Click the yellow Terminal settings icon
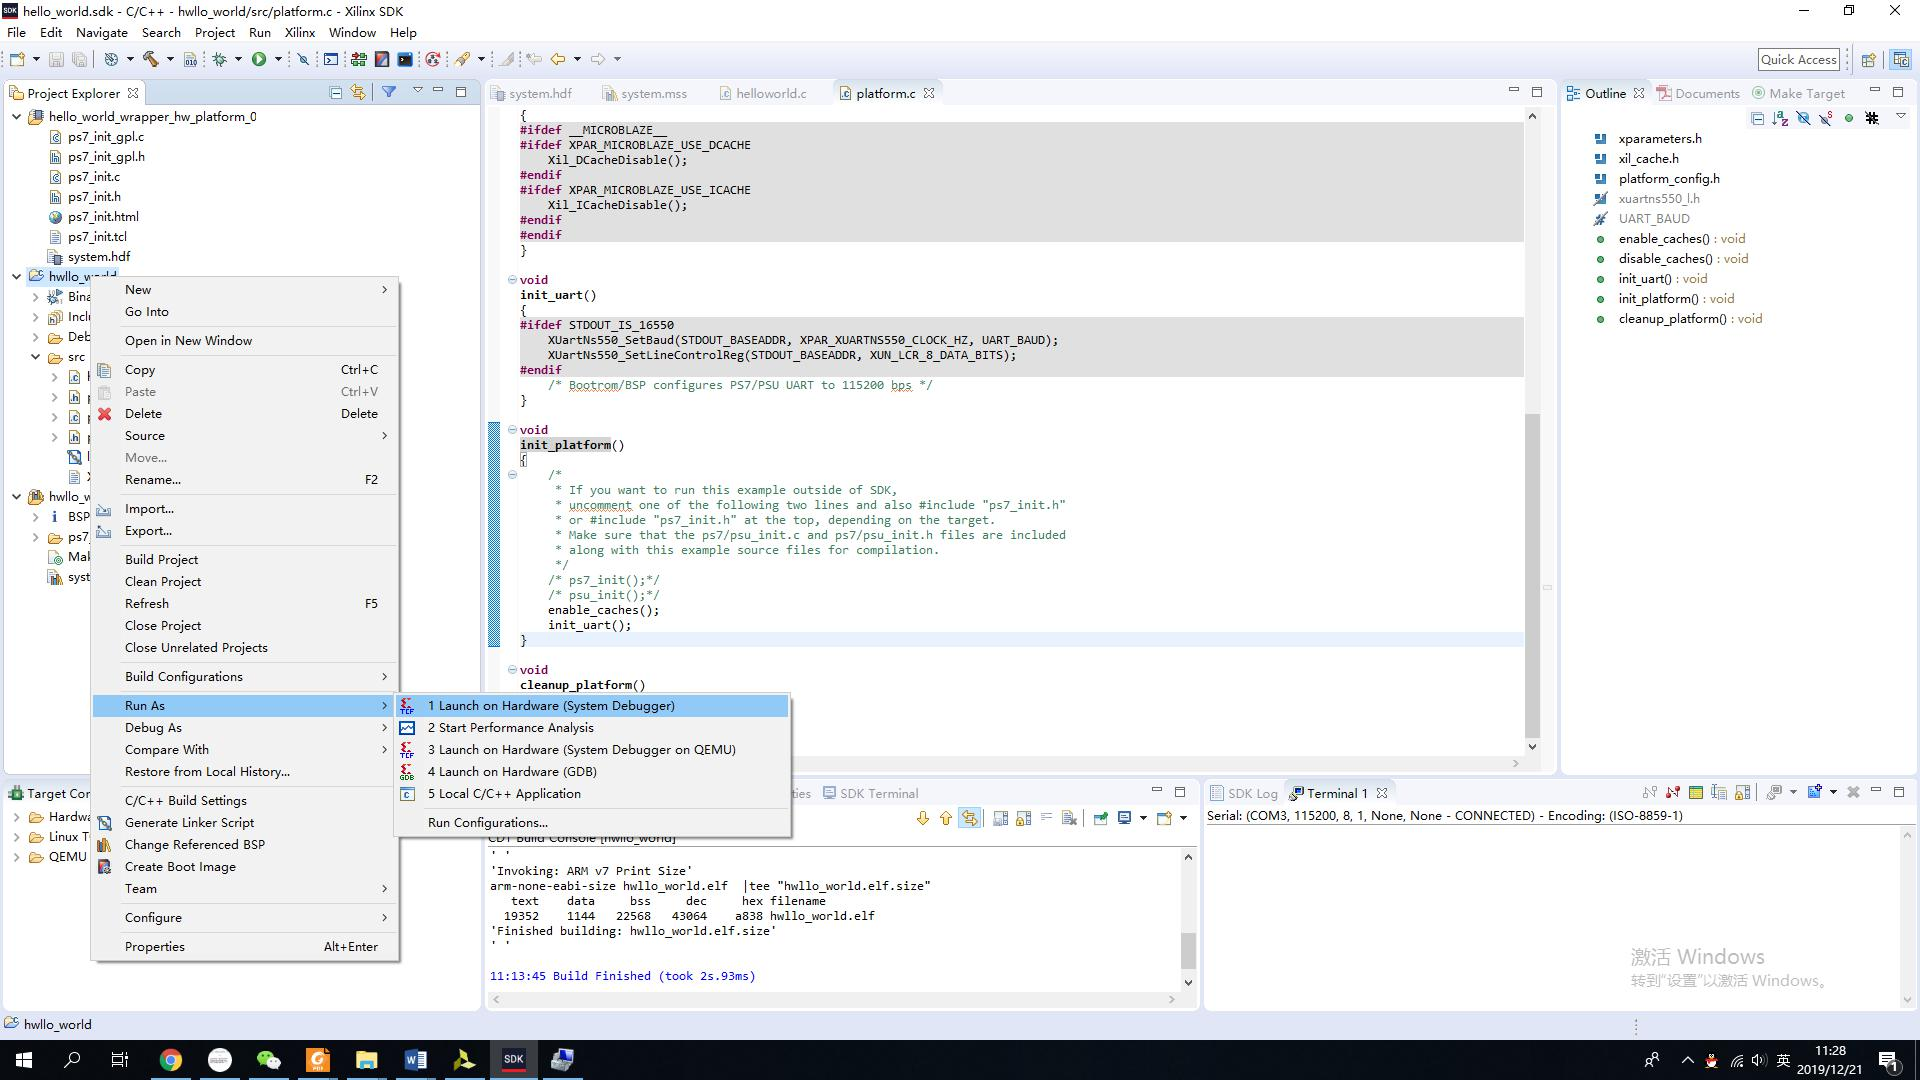Screen dimensions: 1920x1080 (1696, 792)
